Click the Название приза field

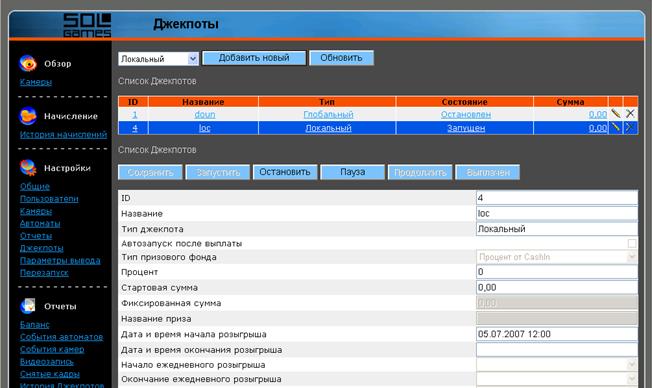557,319
